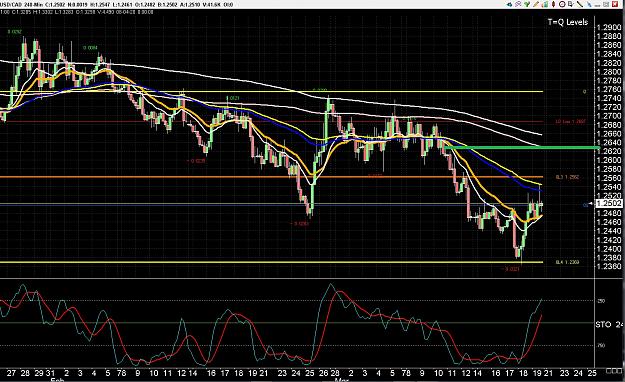
Task: Select the upper yellow horizontal line near 1.2760
Action: click(x=271, y=91)
